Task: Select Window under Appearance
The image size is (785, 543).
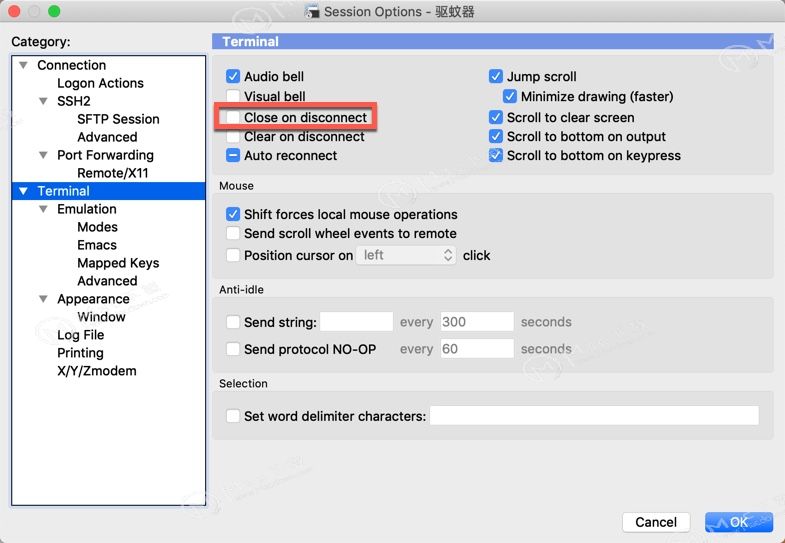Action: pyautogui.click(x=101, y=317)
